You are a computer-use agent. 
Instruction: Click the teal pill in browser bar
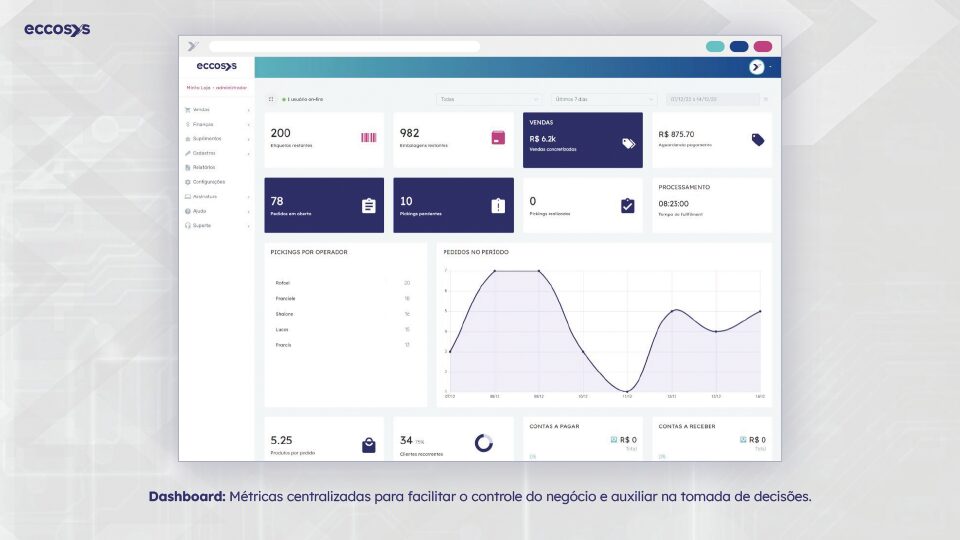click(x=715, y=46)
